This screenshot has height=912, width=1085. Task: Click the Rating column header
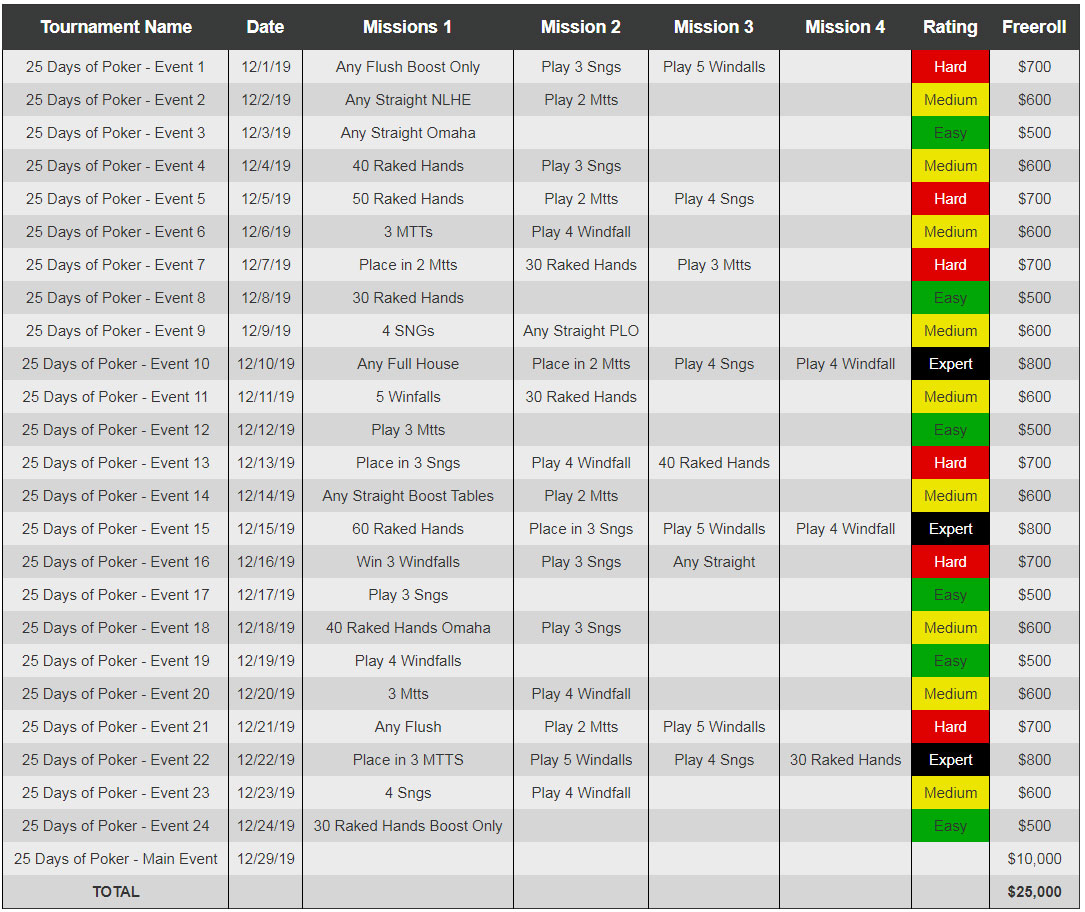coord(950,27)
